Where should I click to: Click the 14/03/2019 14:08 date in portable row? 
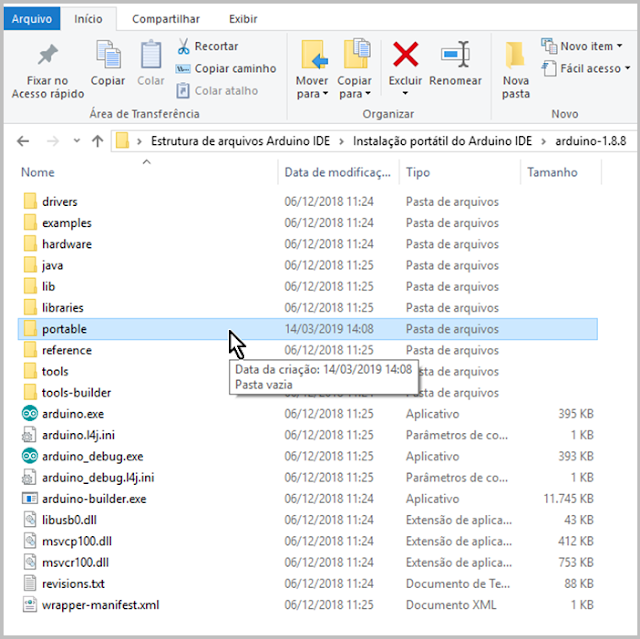point(329,329)
